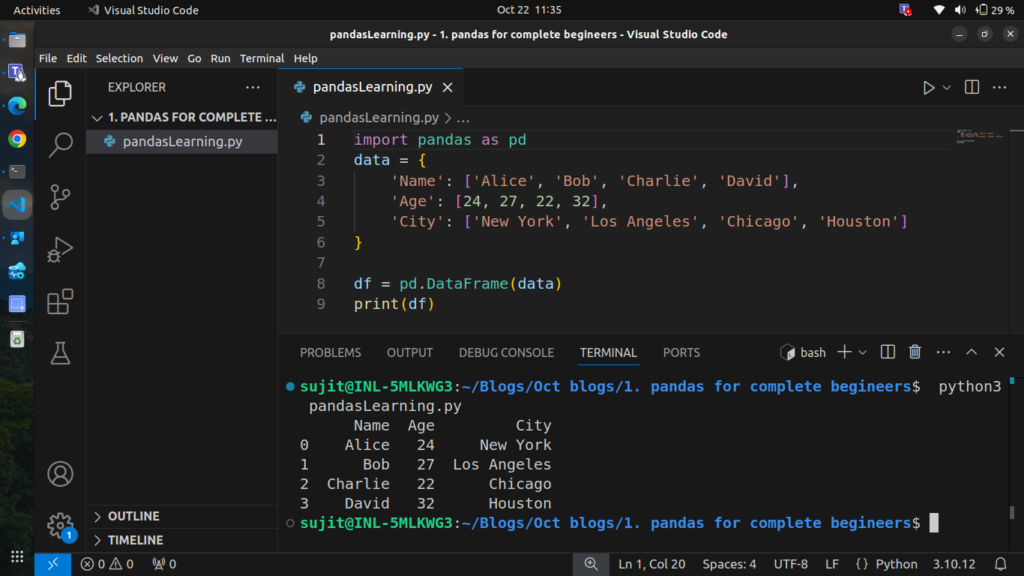
Task: Click Python language mode in status bar
Action: [896, 564]
